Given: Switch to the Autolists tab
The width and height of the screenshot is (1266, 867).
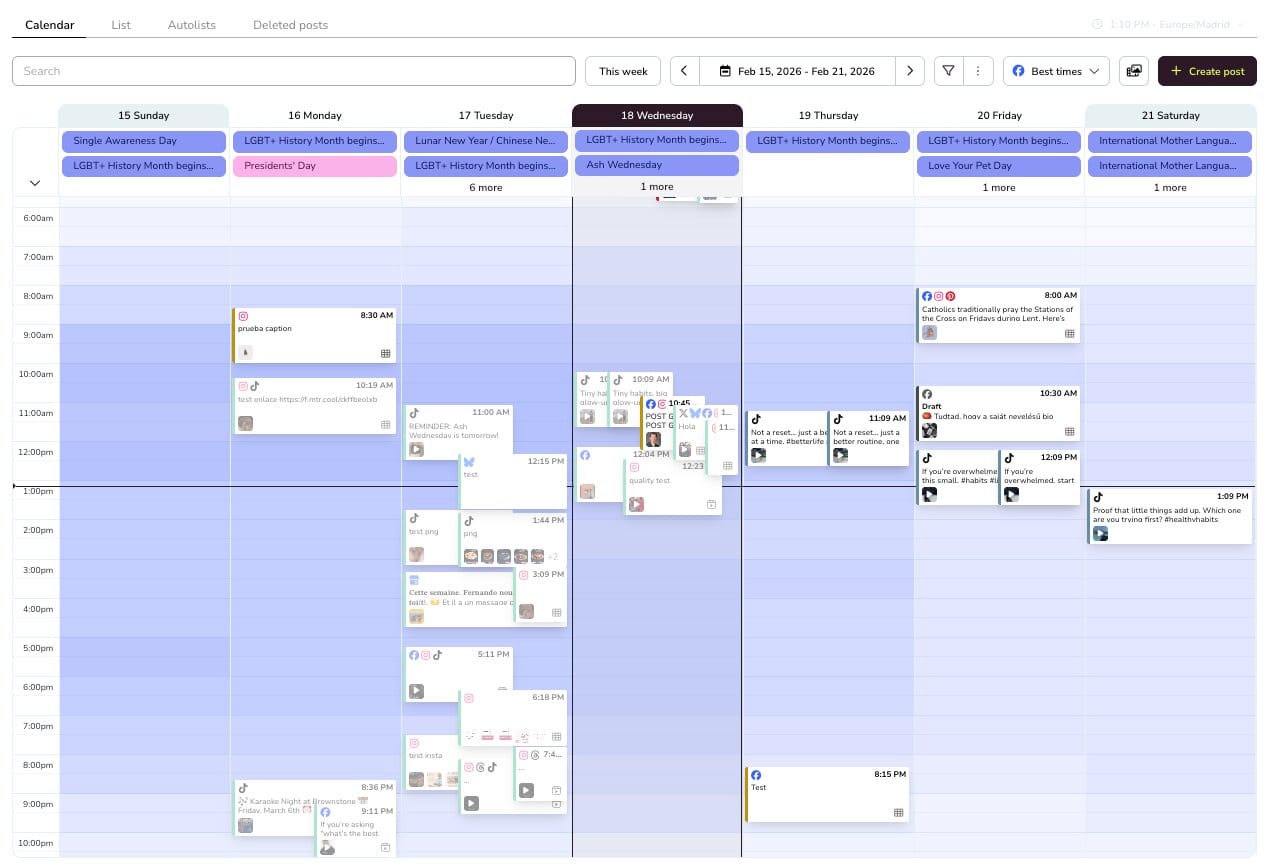Looking at the screenshot, I should [192, 25].
